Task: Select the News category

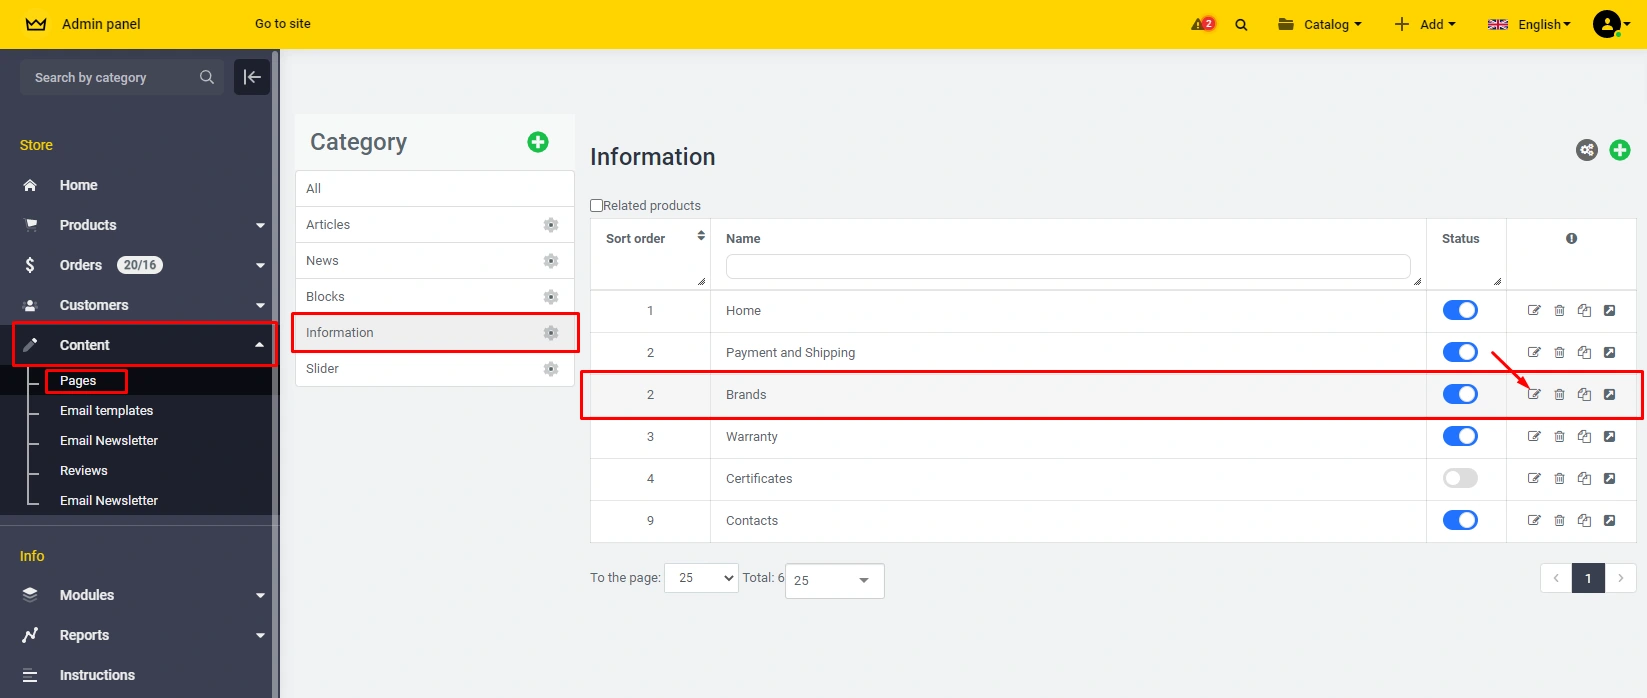Action: [322, 261]
